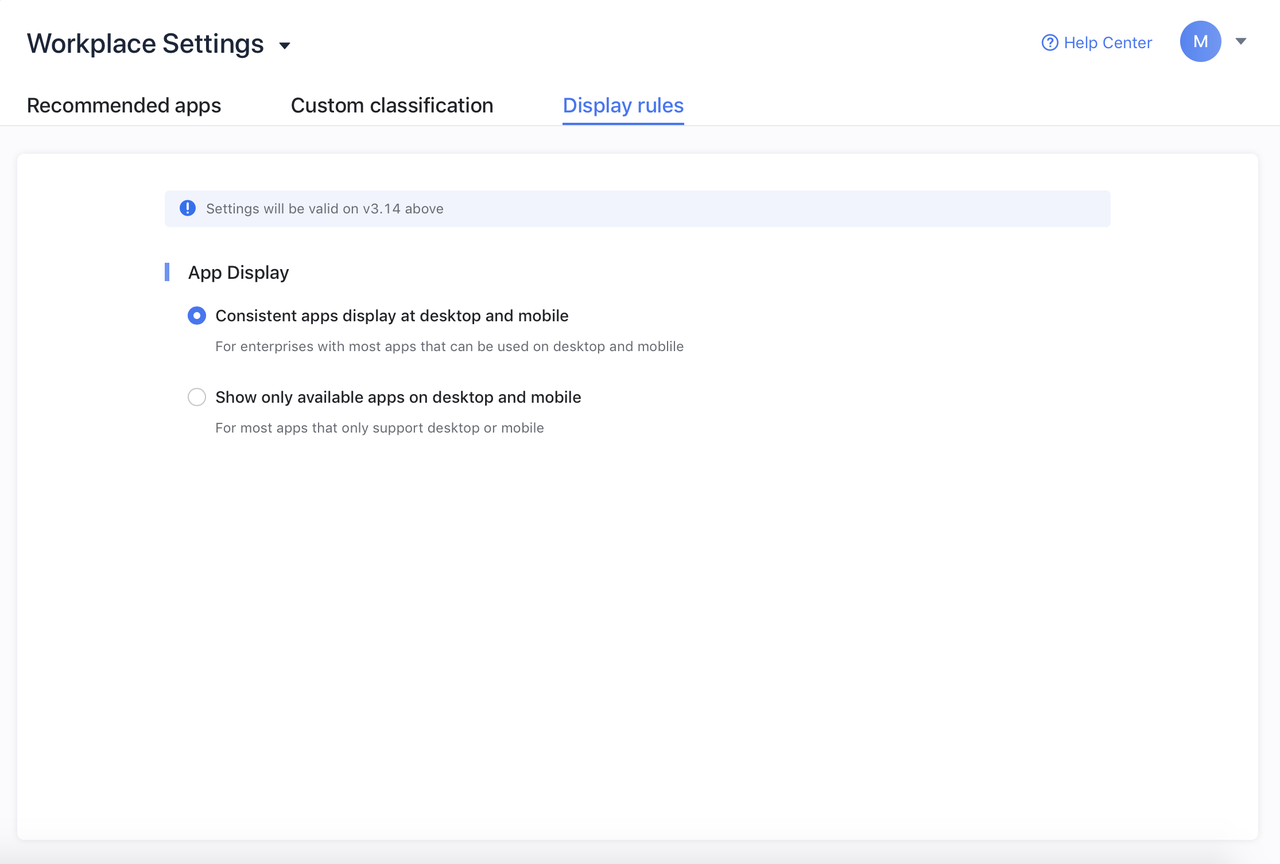Open the account menu arrow beside avatar
The height and width of the screenshot is (864, 1280).
1241,42
